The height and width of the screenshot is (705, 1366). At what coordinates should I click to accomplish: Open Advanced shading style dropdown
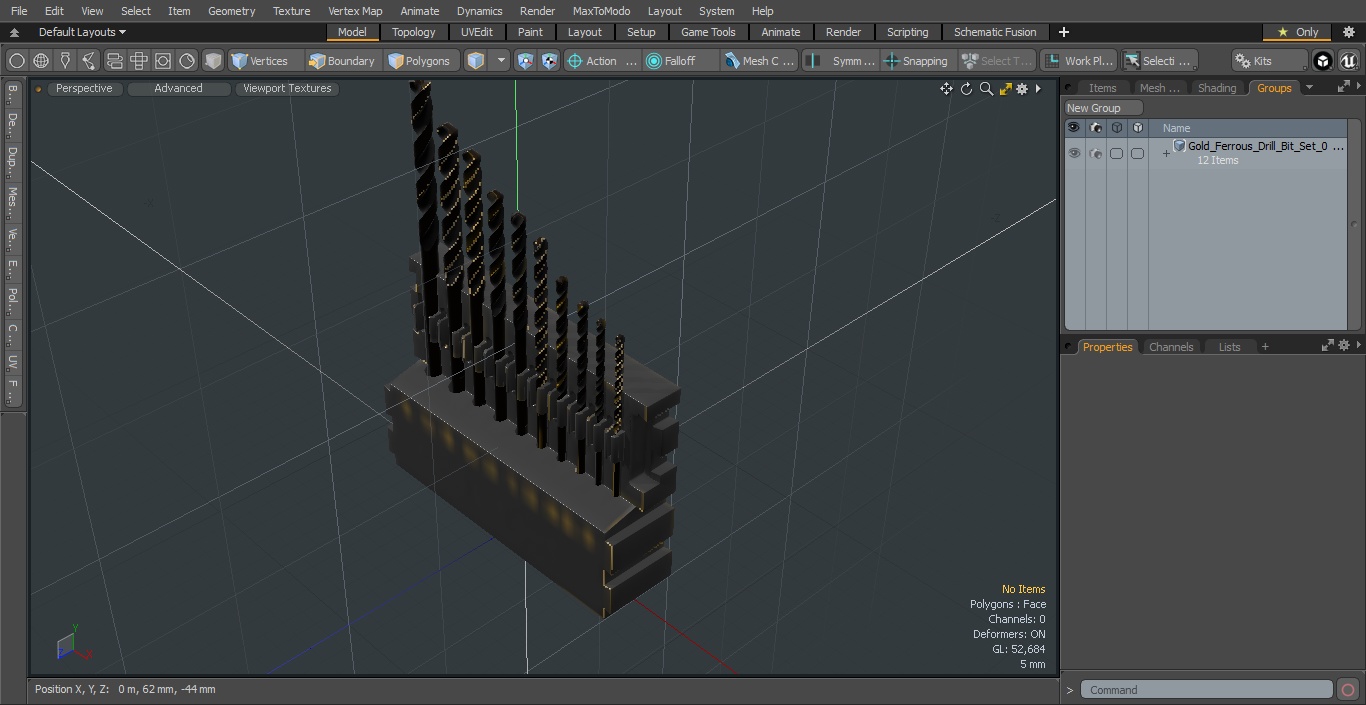178,89
